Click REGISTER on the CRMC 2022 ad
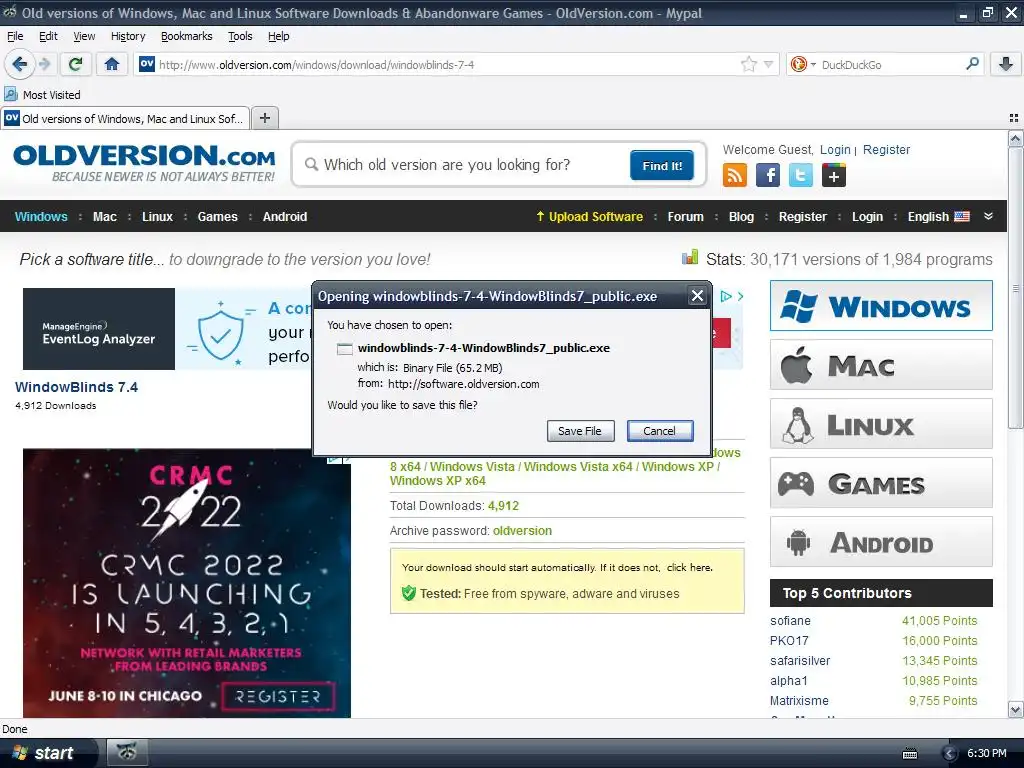 (278, 697)
